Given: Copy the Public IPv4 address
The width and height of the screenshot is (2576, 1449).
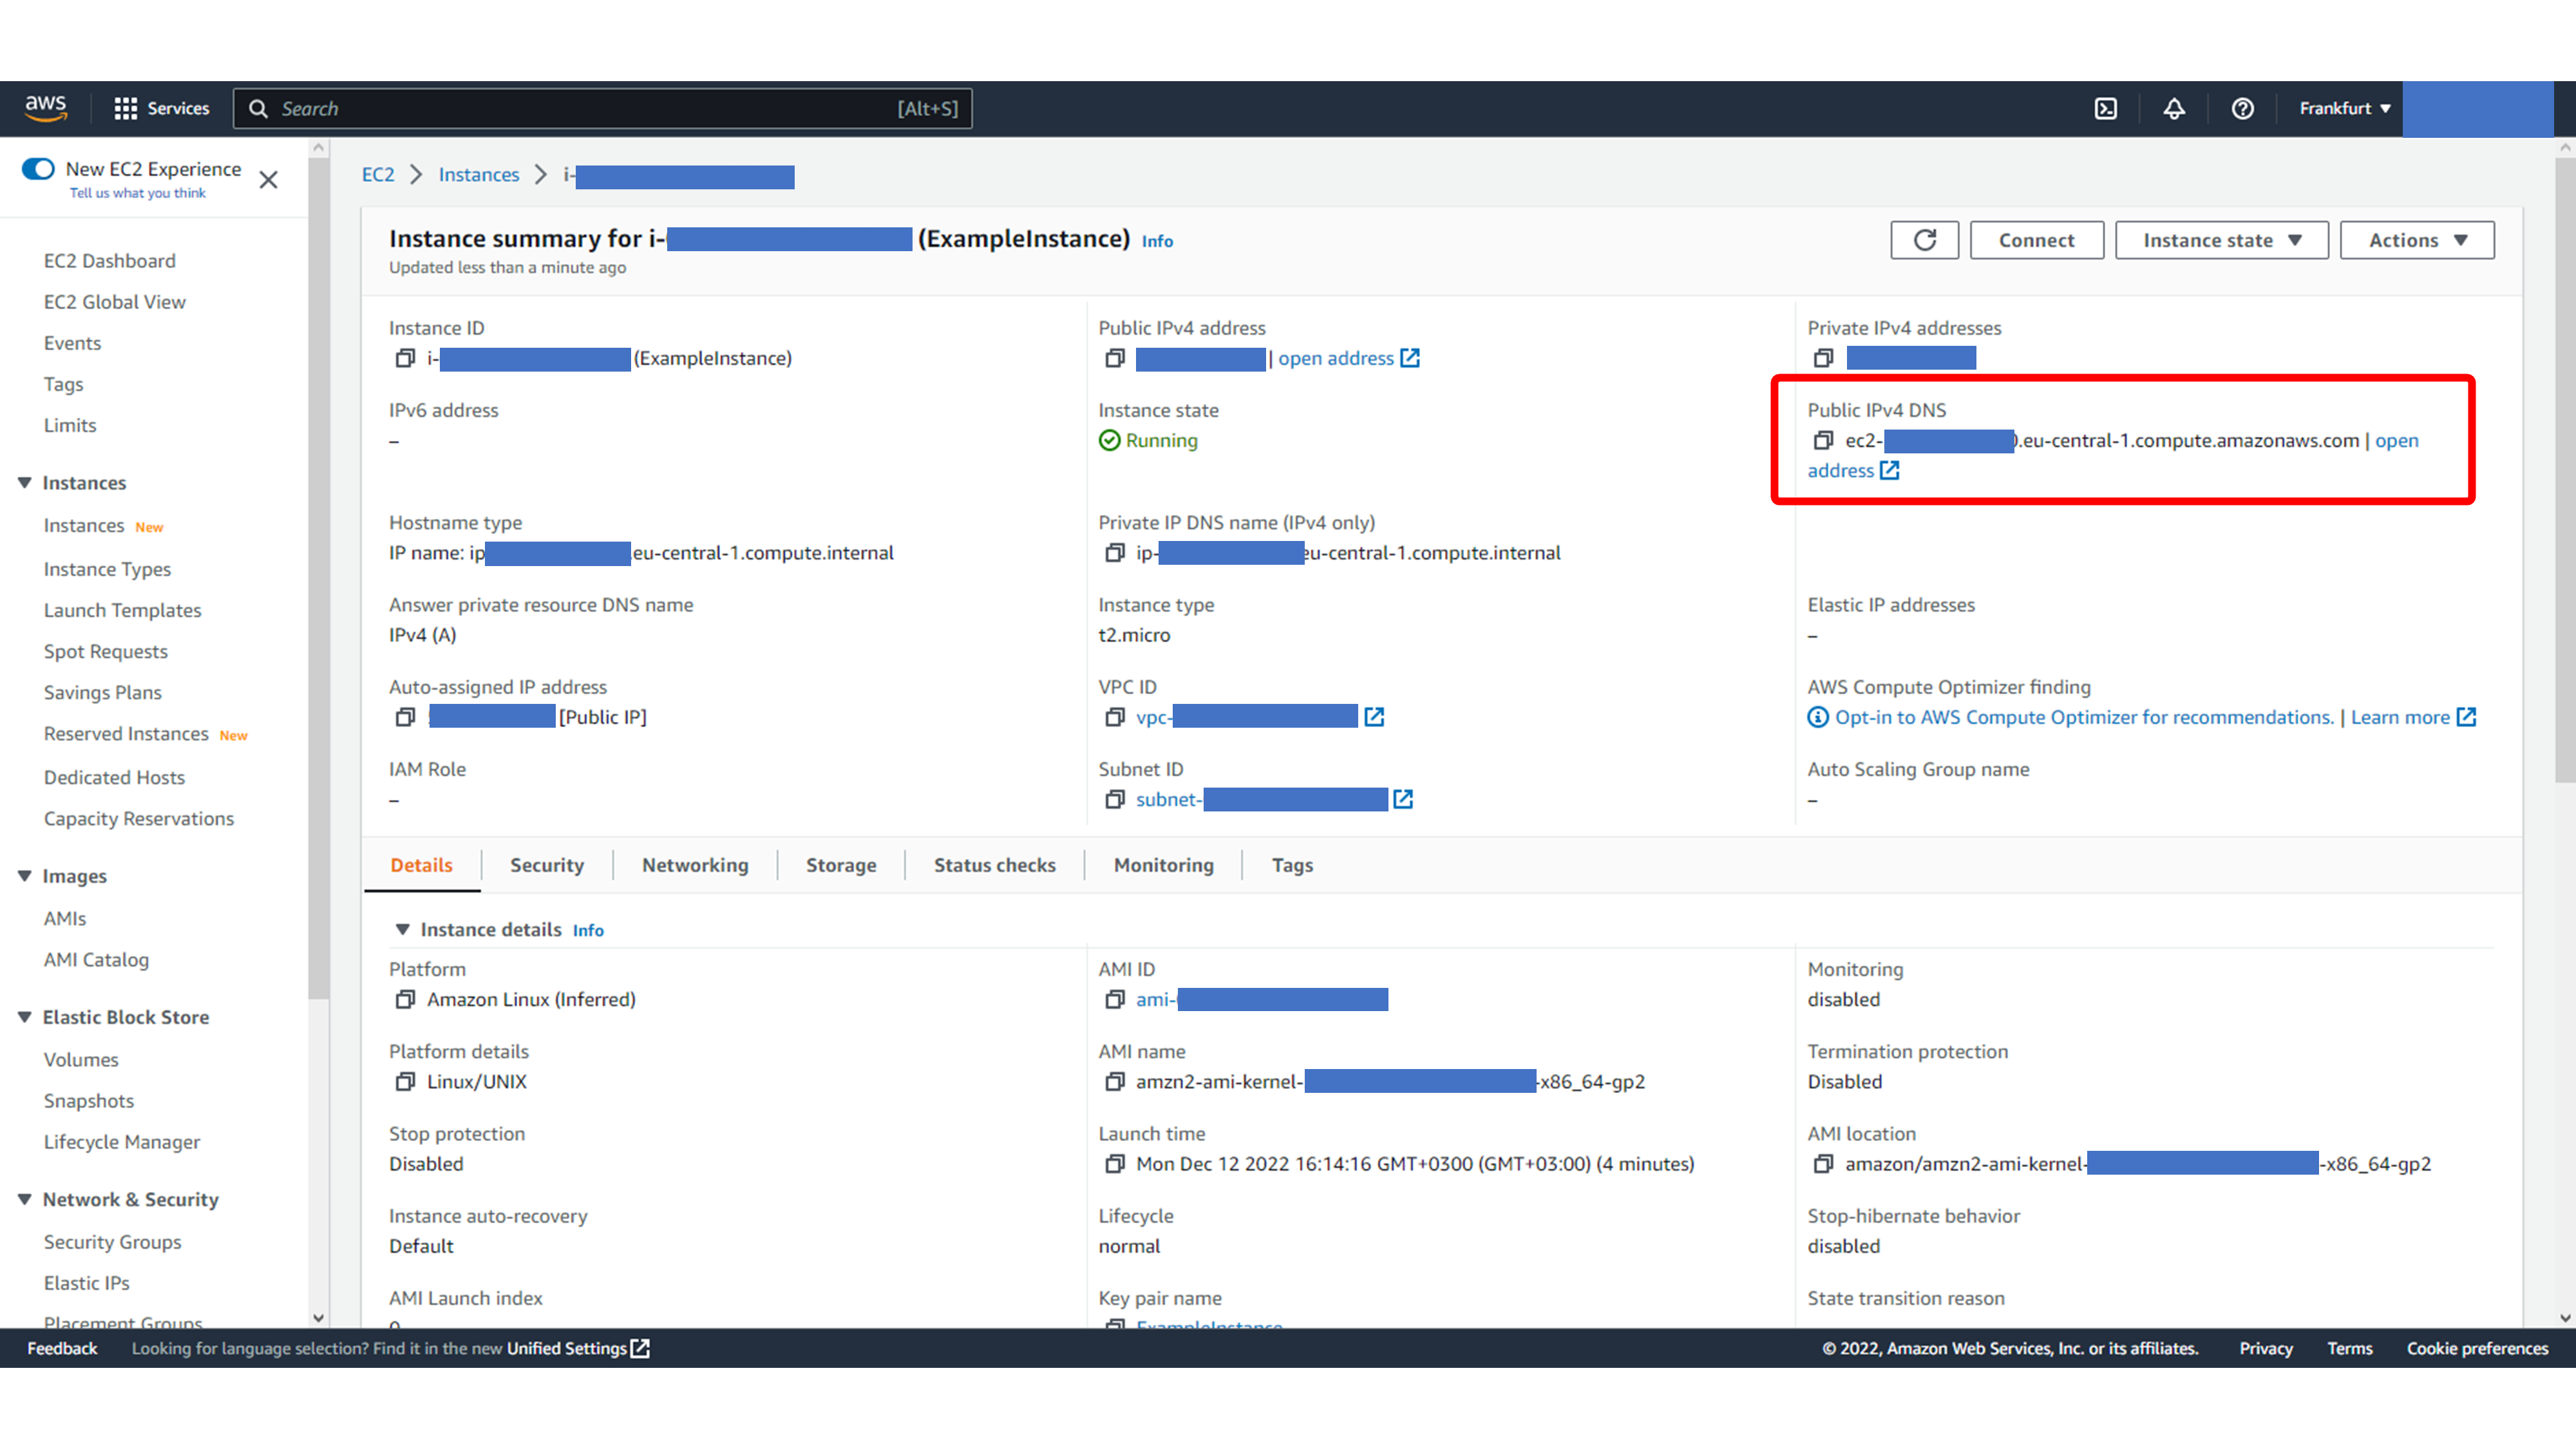Looking at the screenshot, I should point(1115,358).
